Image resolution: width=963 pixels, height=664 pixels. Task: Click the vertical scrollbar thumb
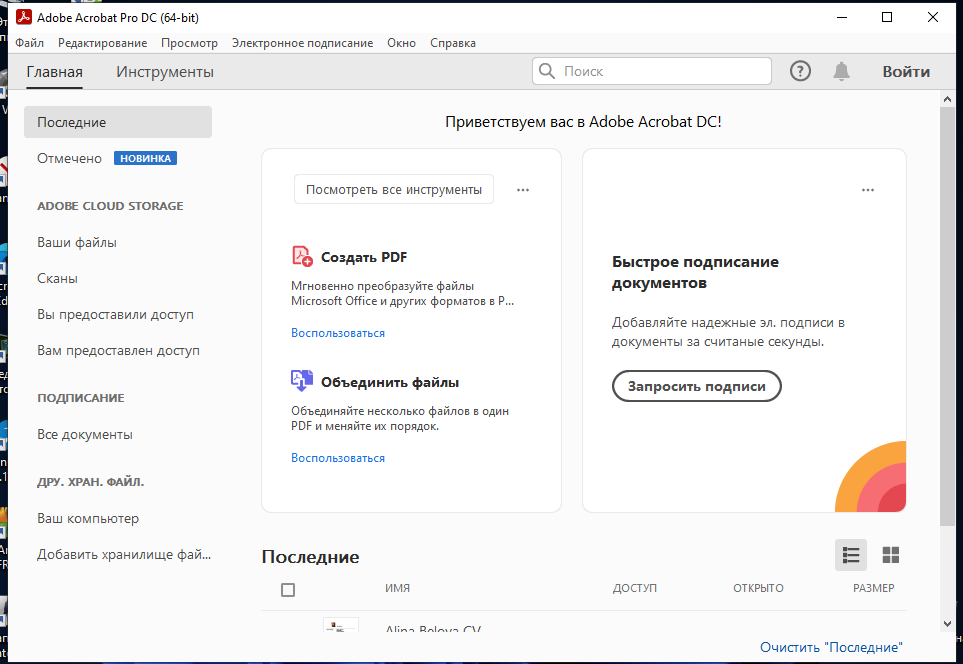pyautogui.click(x=947, y=316)
